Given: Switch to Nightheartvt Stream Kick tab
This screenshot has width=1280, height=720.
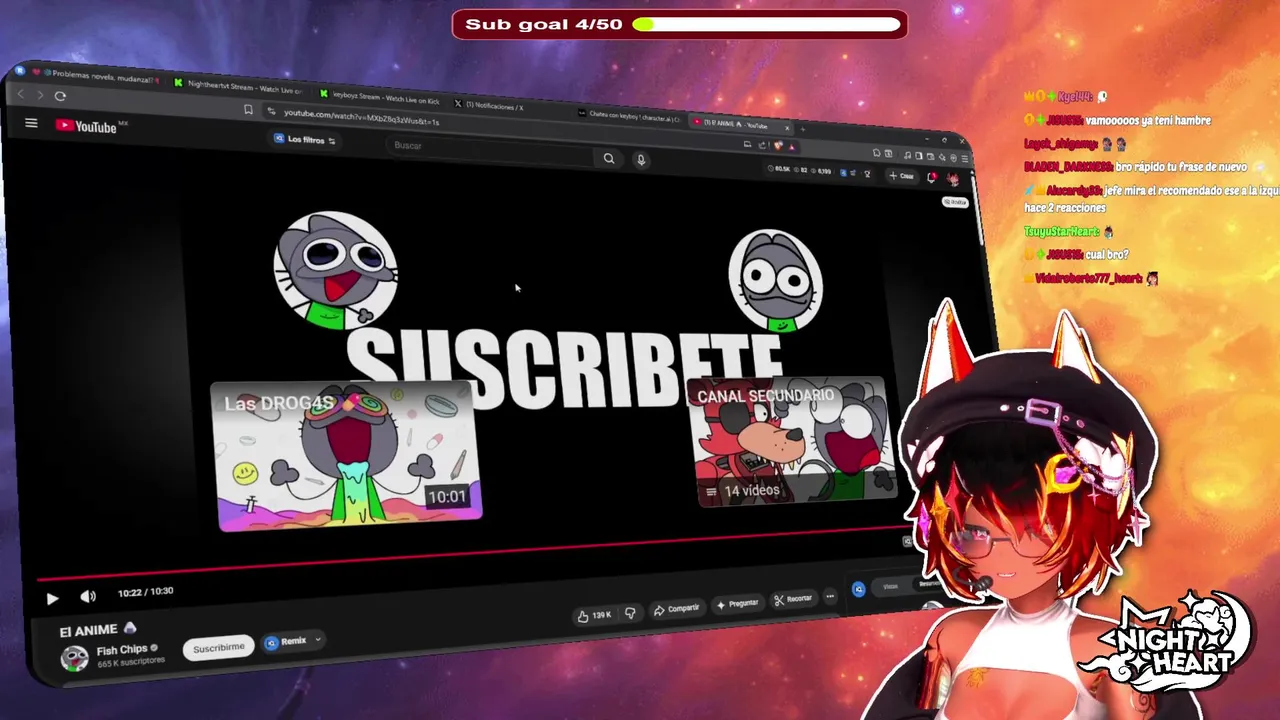Looking at the screenshot, I should tap(238, 86).
